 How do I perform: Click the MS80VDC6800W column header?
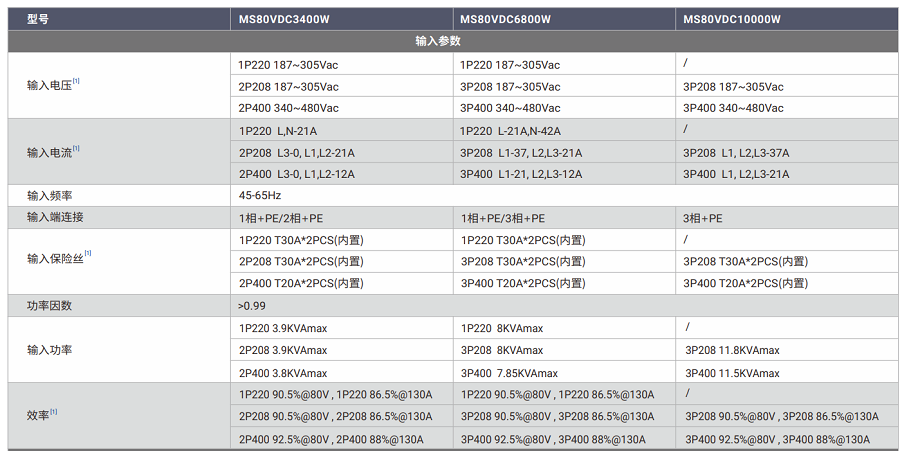click(x=505, y=20)
